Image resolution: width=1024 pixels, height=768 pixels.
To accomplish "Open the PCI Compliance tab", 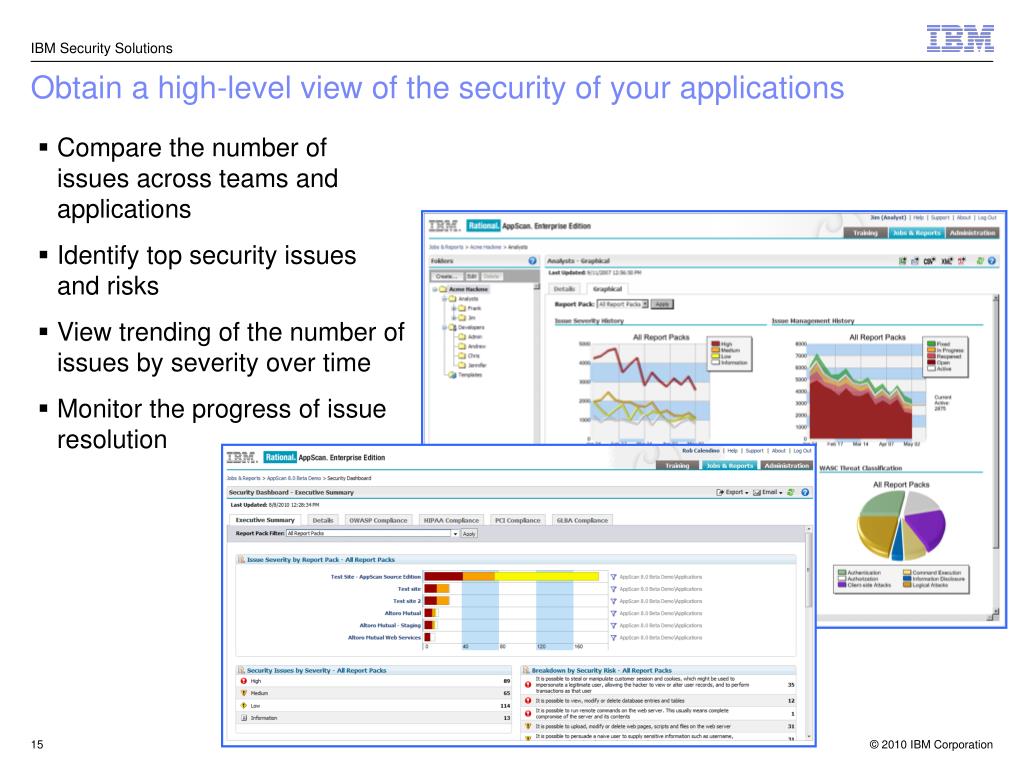I will click(x=518, y=520).
